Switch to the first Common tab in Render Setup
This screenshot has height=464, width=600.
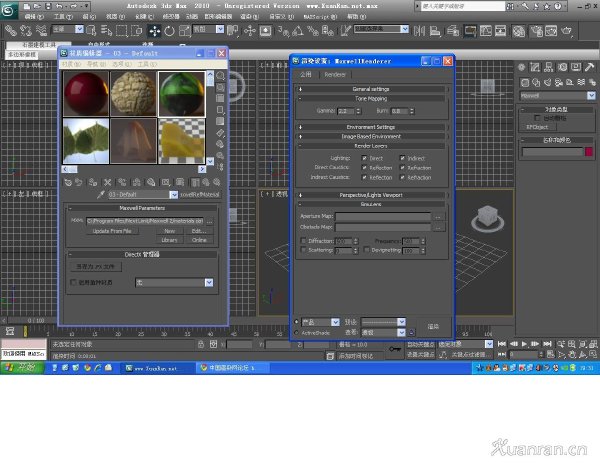(x=306, y=75)
